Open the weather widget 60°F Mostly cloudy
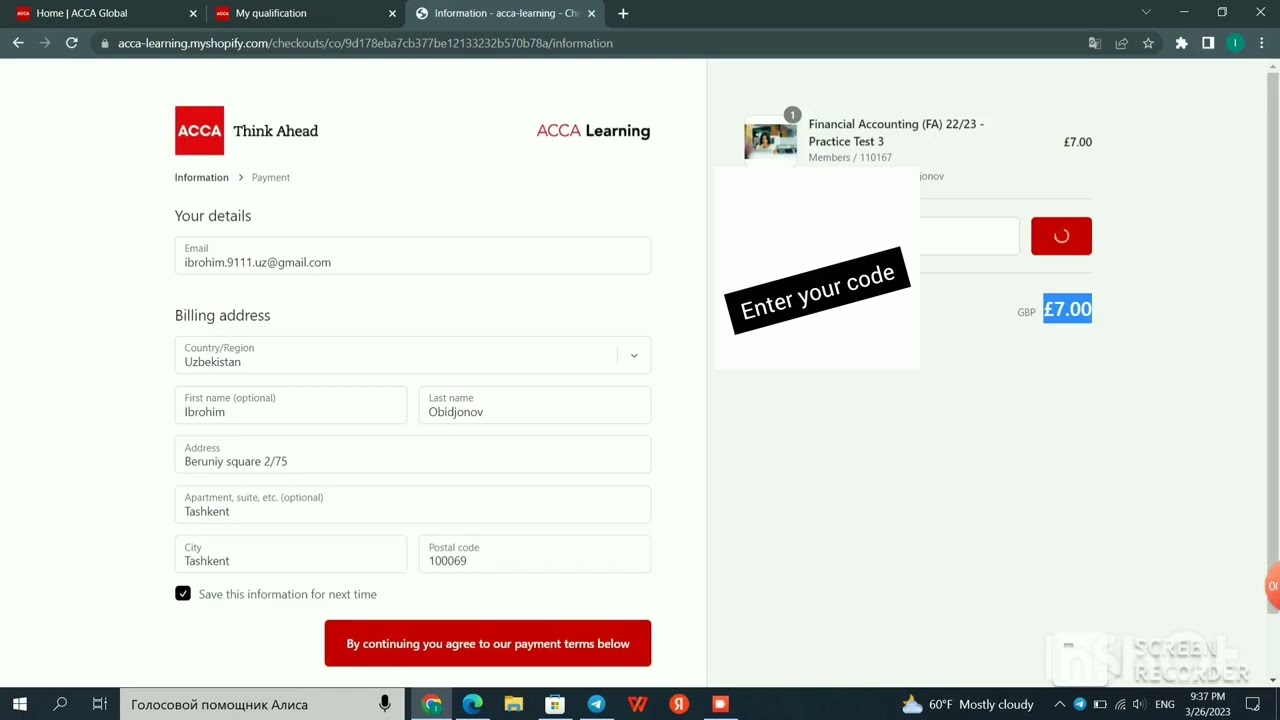Image resolution: width=1280 pixels, height=720 pixels. click(x=967, y=704)
